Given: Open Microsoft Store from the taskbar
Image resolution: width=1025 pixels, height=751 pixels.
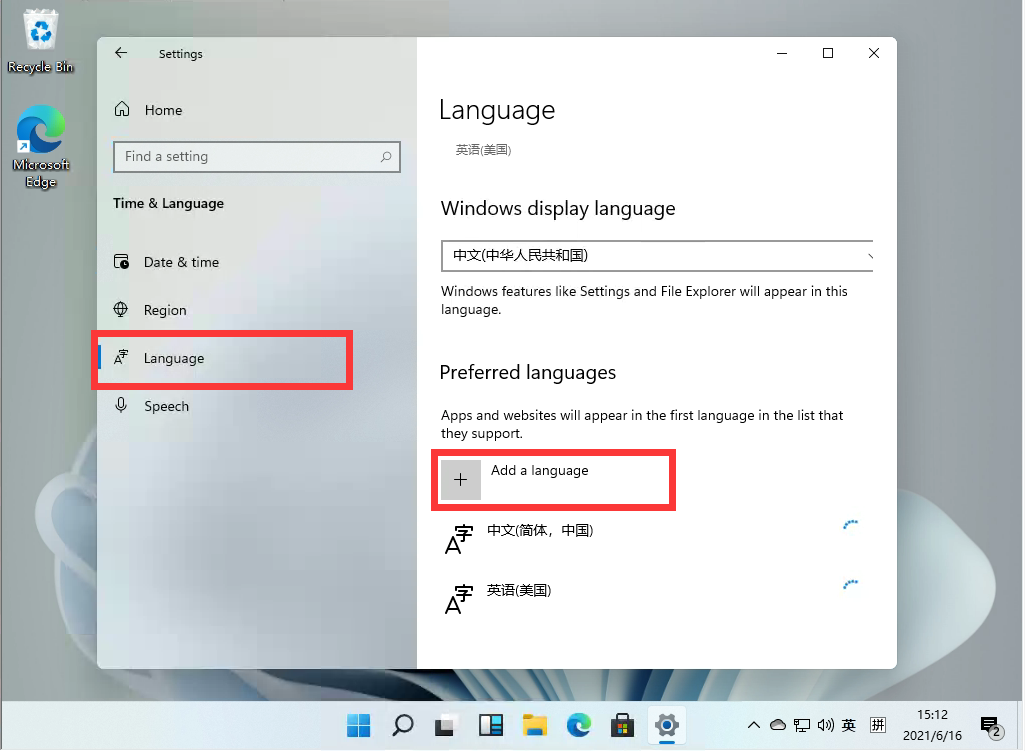Looking at the screenshot, I should (623, 725).
